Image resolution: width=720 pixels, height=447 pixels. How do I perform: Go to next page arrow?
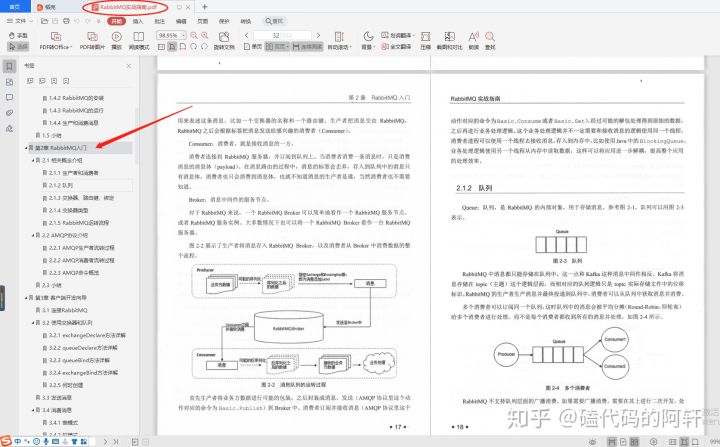click(x=318, y=35)
